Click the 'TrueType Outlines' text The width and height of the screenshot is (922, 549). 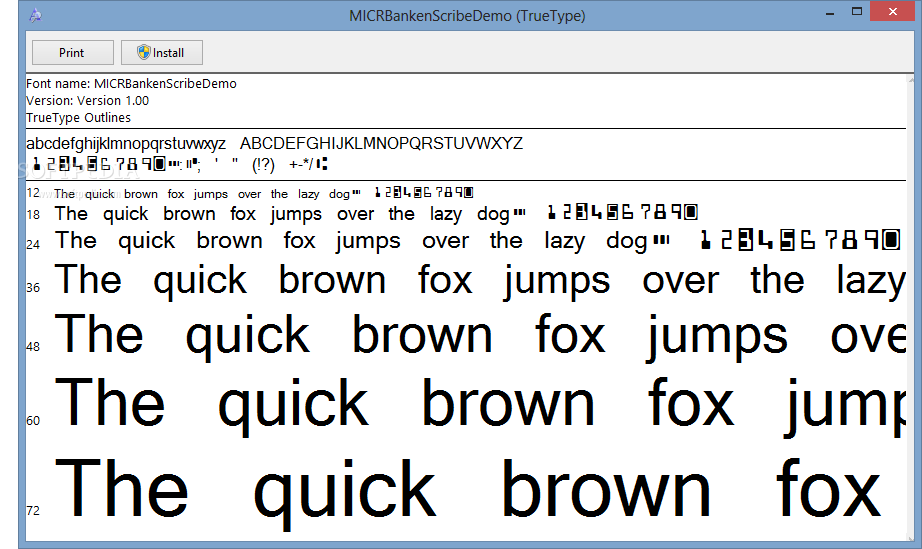coord(78,118)
